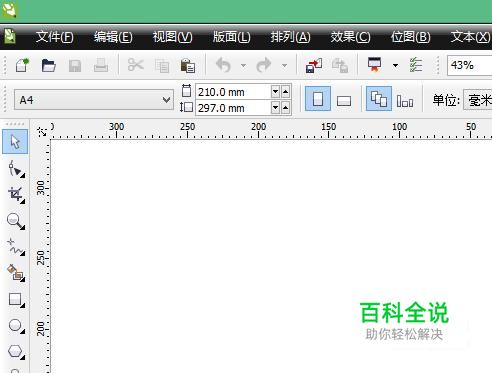The image size is (492, 373).
Task: Open the 排列(A) menu
Action: coord(290,36)
